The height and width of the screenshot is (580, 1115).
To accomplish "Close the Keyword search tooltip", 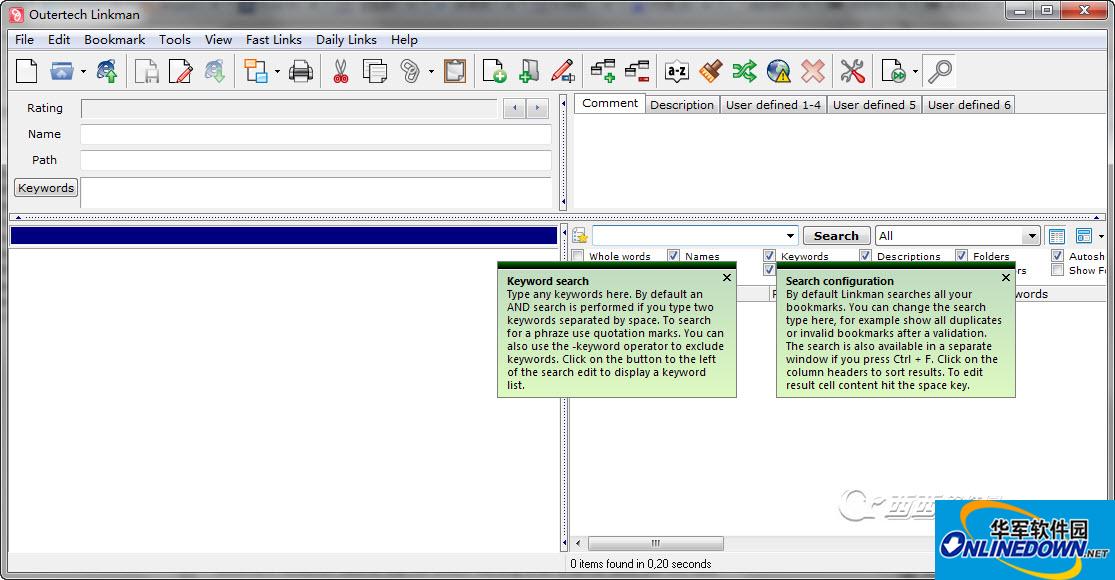I will [x=727, y=278].
